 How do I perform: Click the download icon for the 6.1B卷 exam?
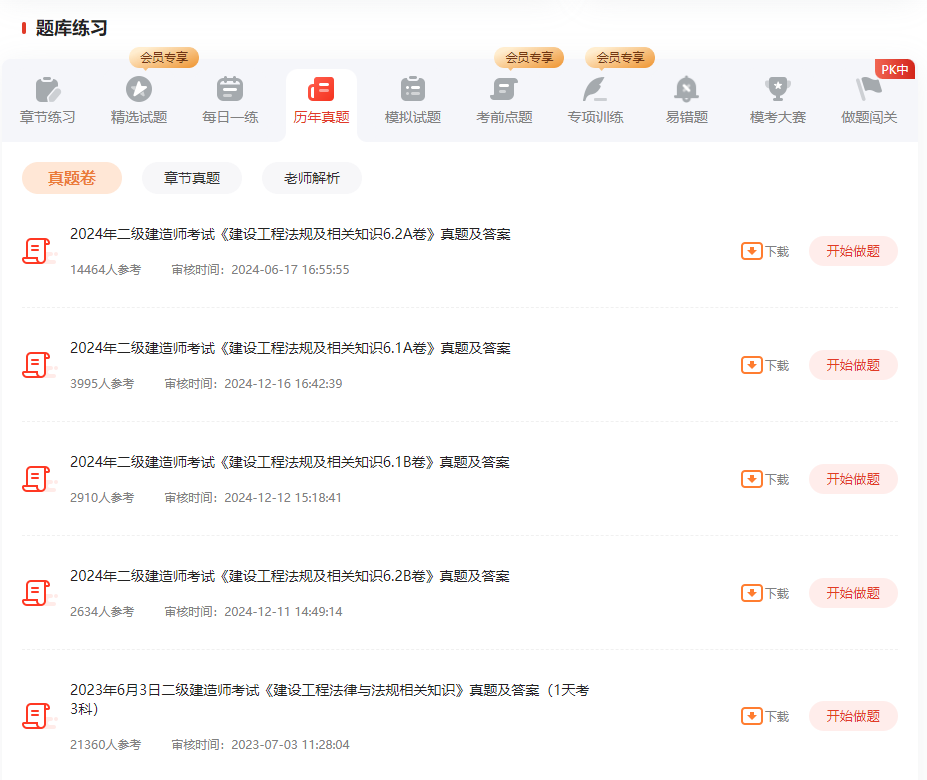click(x=751, y=479)
